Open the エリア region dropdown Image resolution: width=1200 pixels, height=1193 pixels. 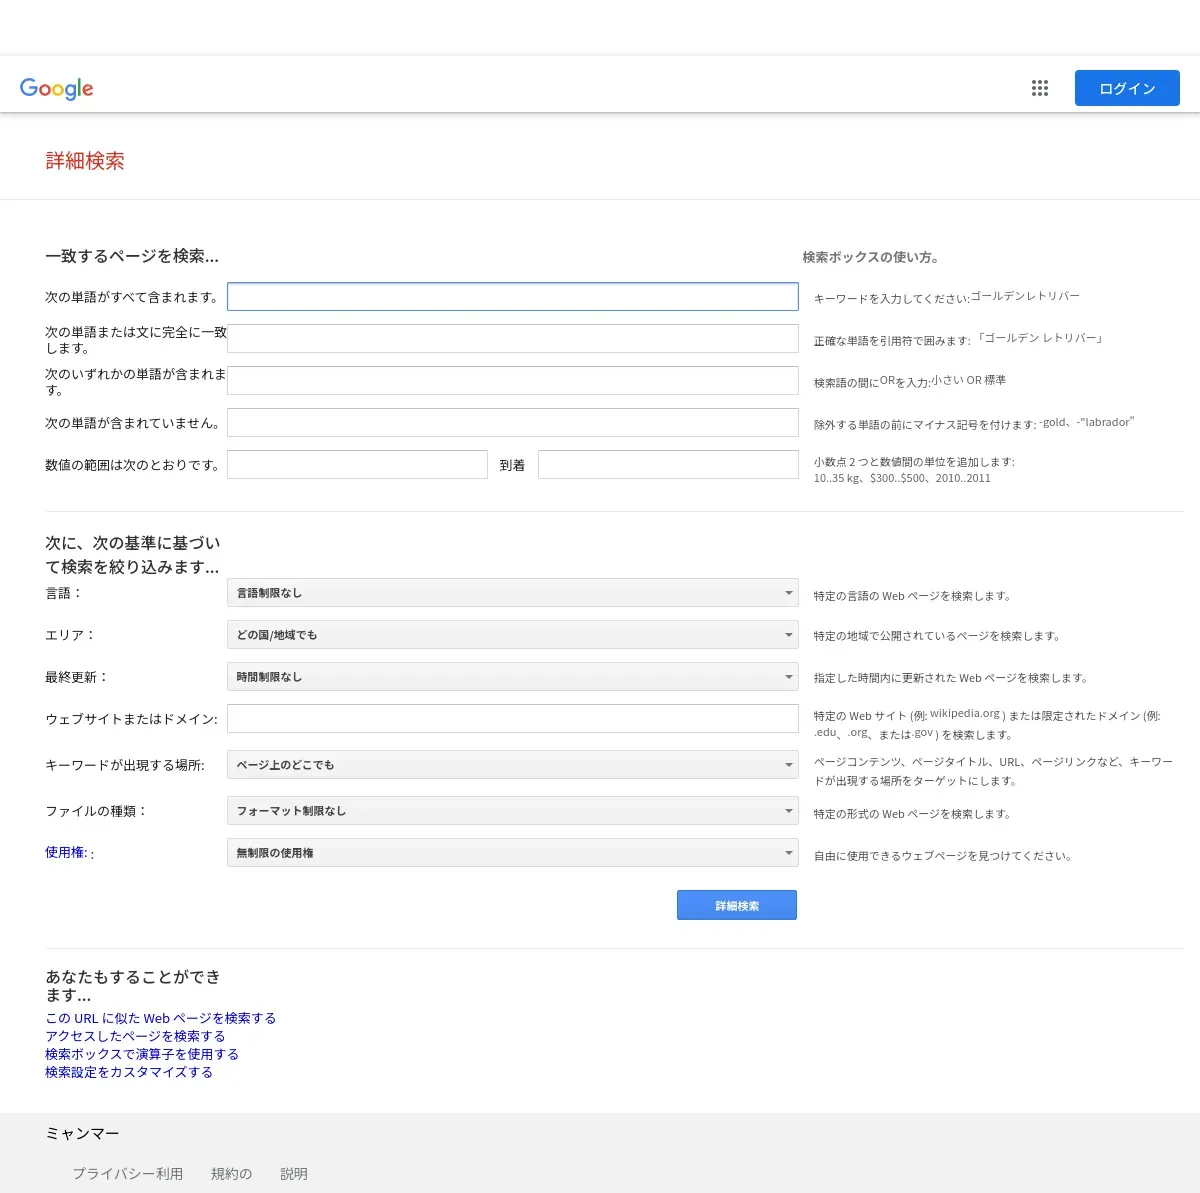coord(512,635)
